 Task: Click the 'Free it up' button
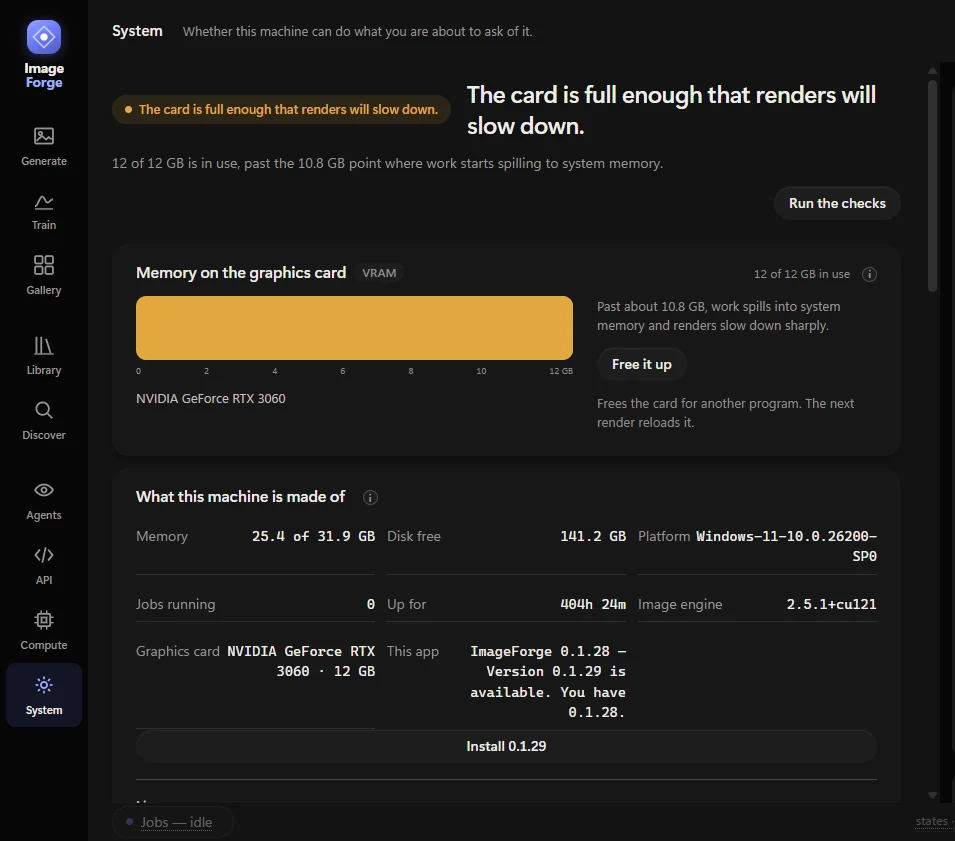point(641,364)
